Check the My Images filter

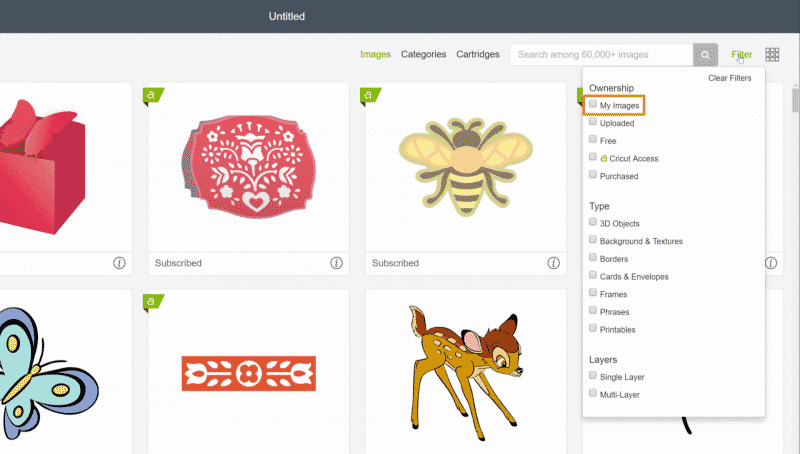click(592, 104)
